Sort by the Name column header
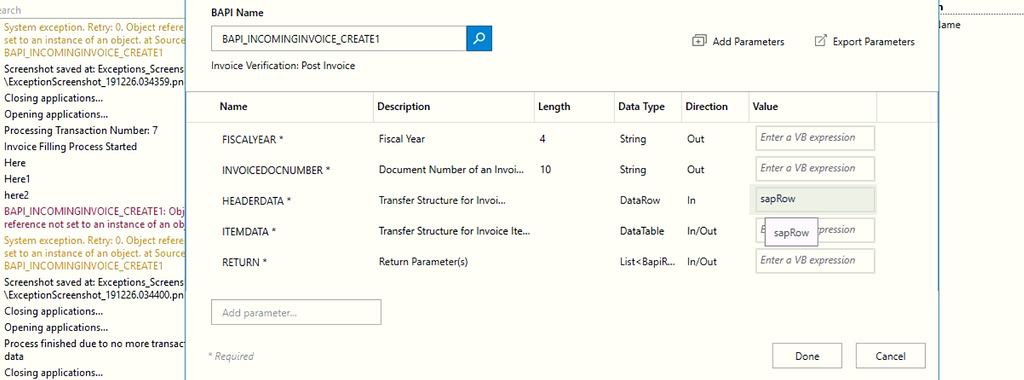The height and width of the screenshot is (380, 1024). pos(233,106)
